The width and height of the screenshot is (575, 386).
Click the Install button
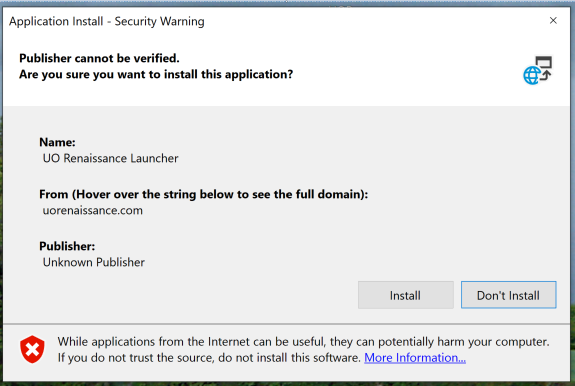coord(406,295)
